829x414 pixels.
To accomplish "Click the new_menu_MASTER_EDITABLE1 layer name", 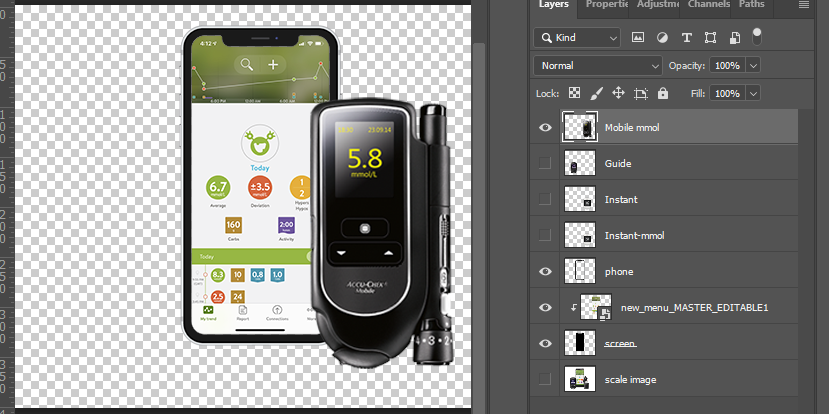I will (x=694, y=308).
